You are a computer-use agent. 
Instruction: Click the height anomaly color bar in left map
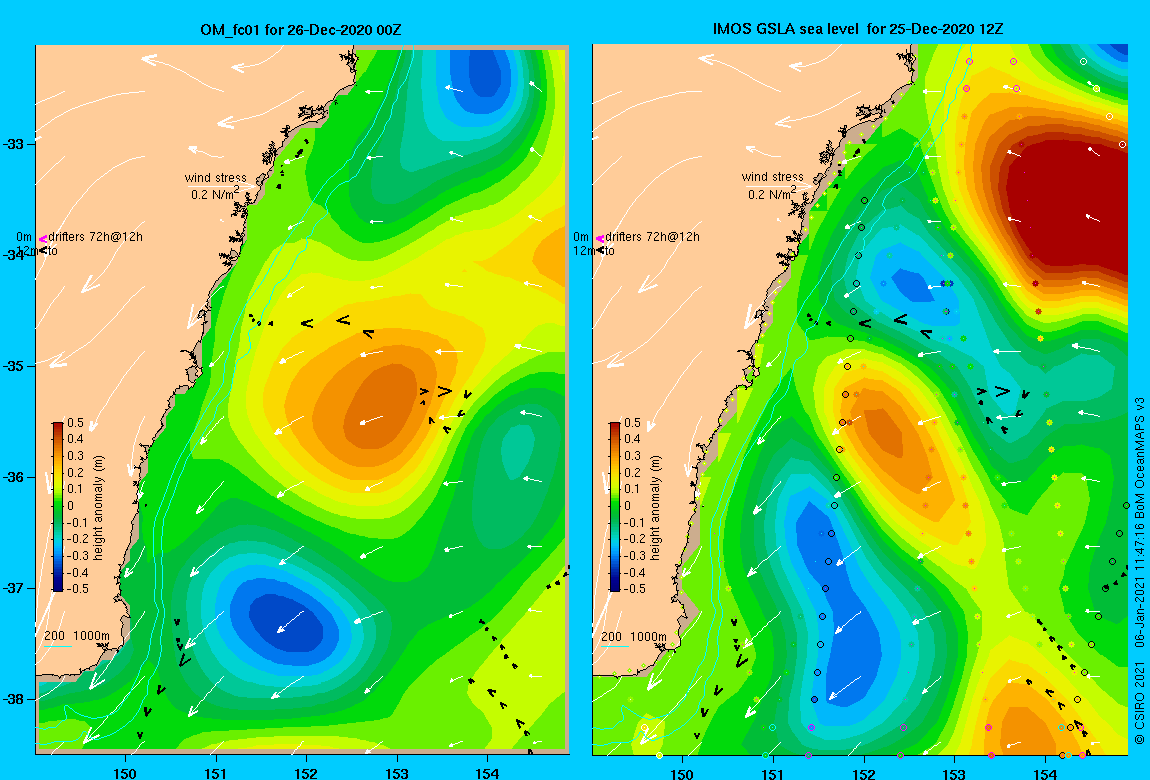(x=58, y=507)
